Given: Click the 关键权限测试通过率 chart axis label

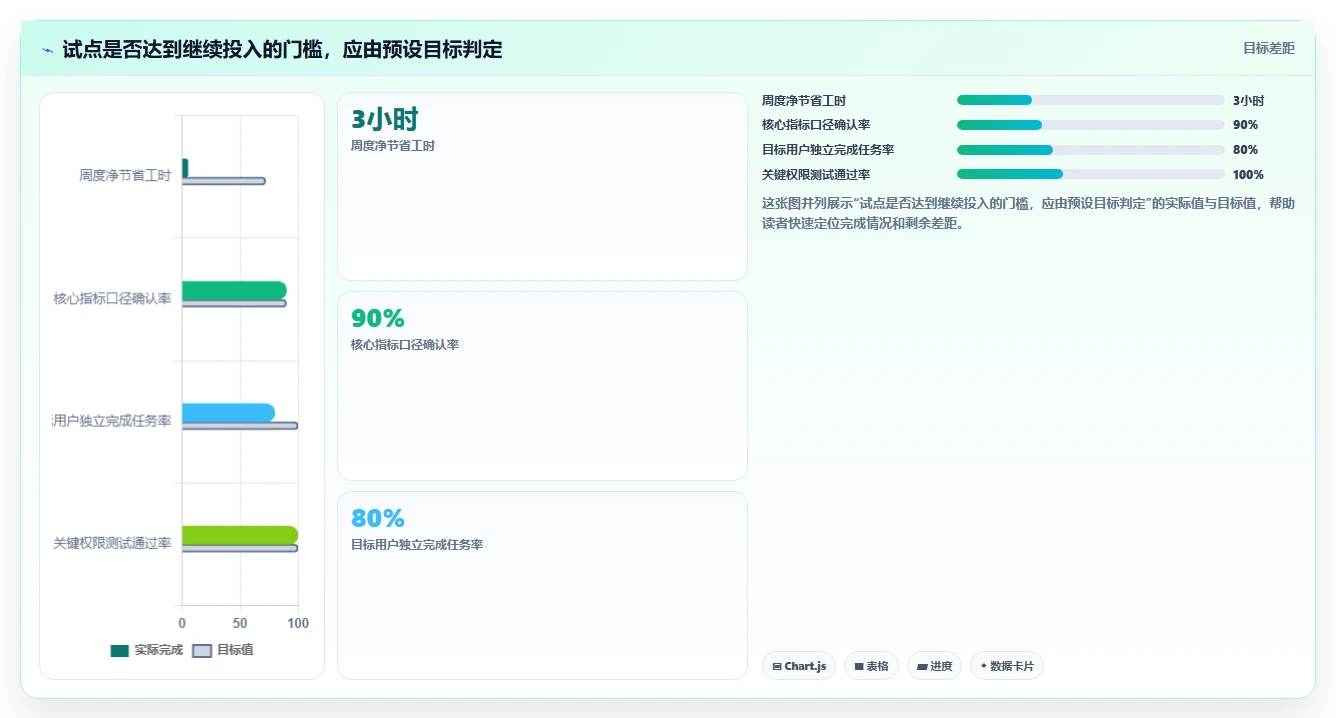Looking at the screenshot, I should [x=113, y=543].
